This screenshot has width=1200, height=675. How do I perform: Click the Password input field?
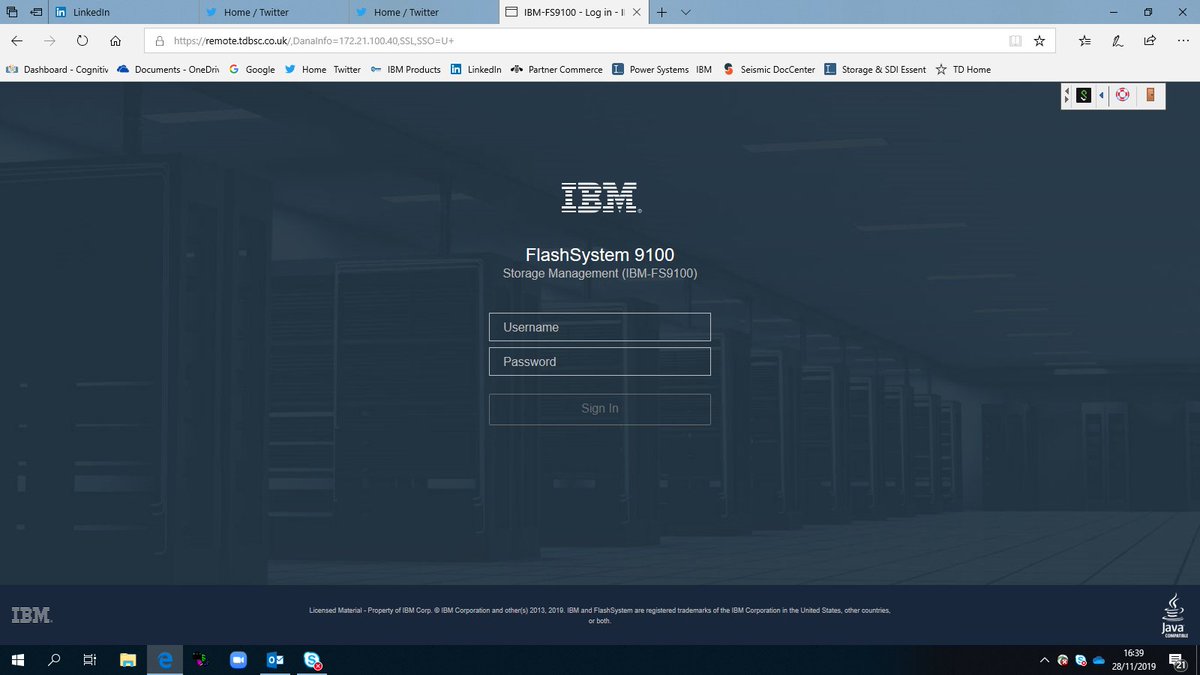pyautogui.click(x=600, y=362)
